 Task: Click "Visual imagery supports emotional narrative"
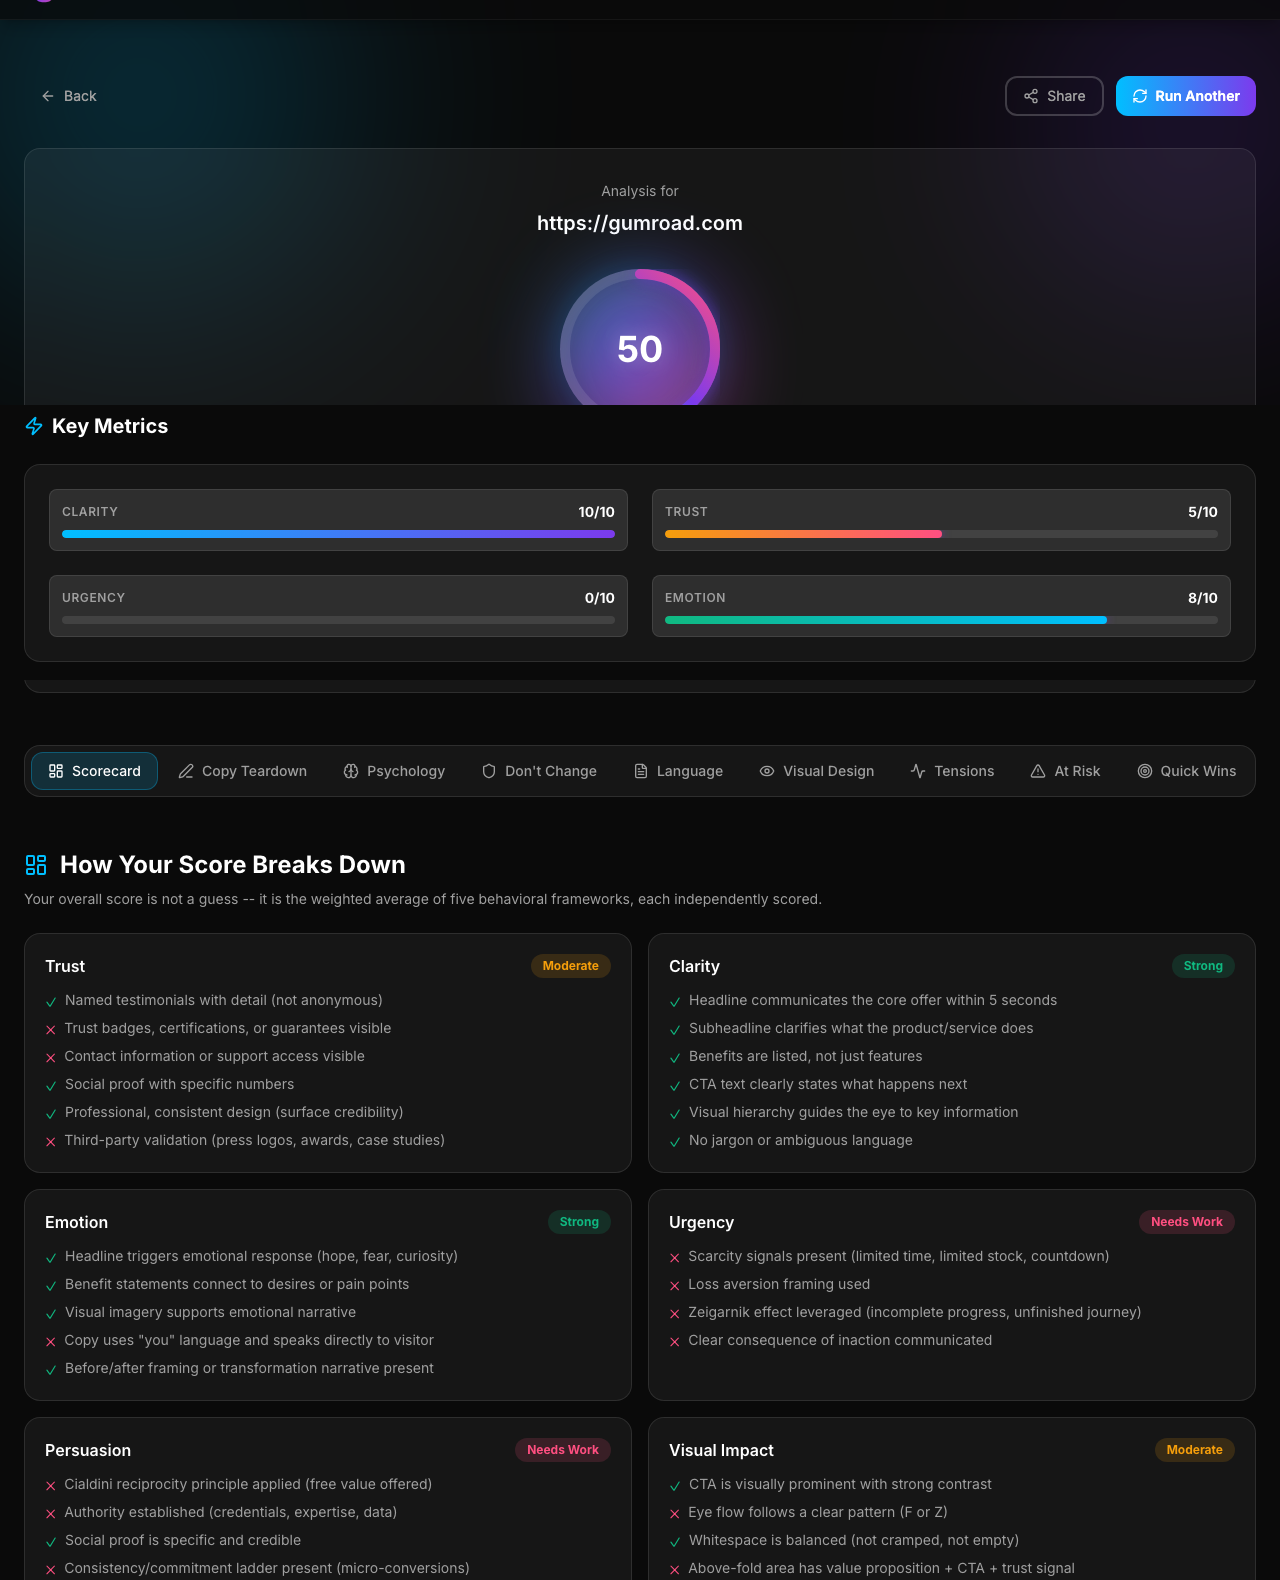coord(211,1312)
